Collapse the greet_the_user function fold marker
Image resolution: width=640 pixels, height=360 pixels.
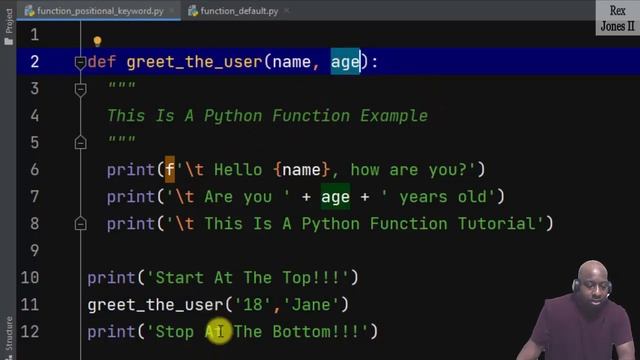point(80,62)
